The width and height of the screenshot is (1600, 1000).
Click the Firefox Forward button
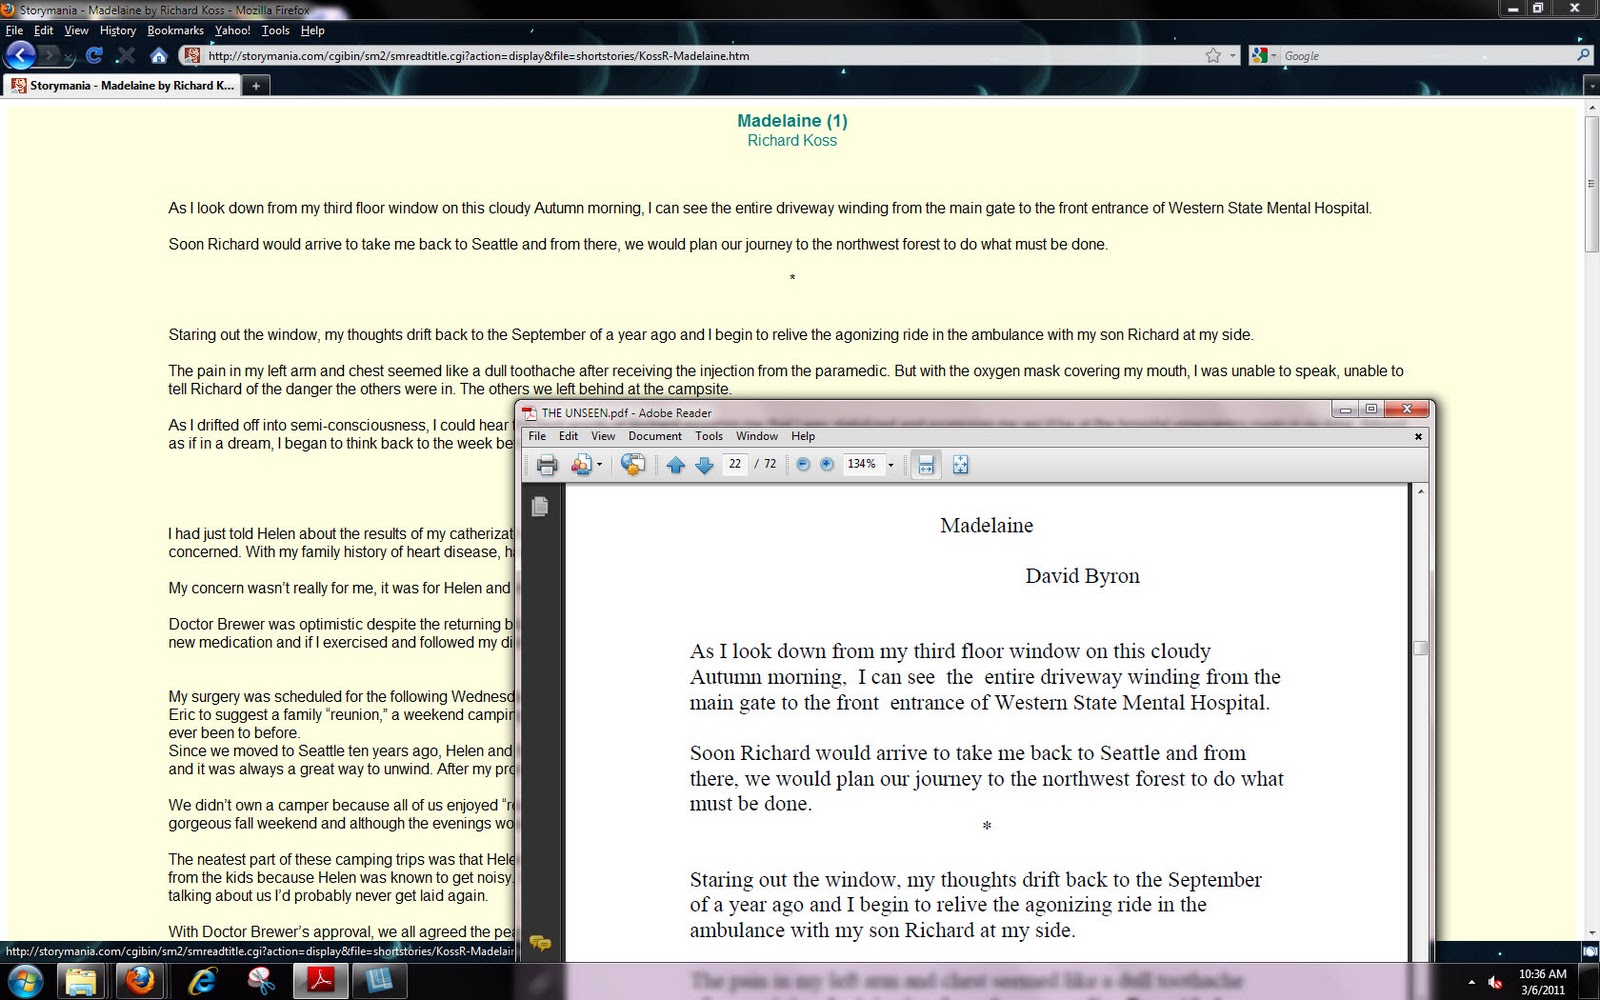(x=49, y=55)
